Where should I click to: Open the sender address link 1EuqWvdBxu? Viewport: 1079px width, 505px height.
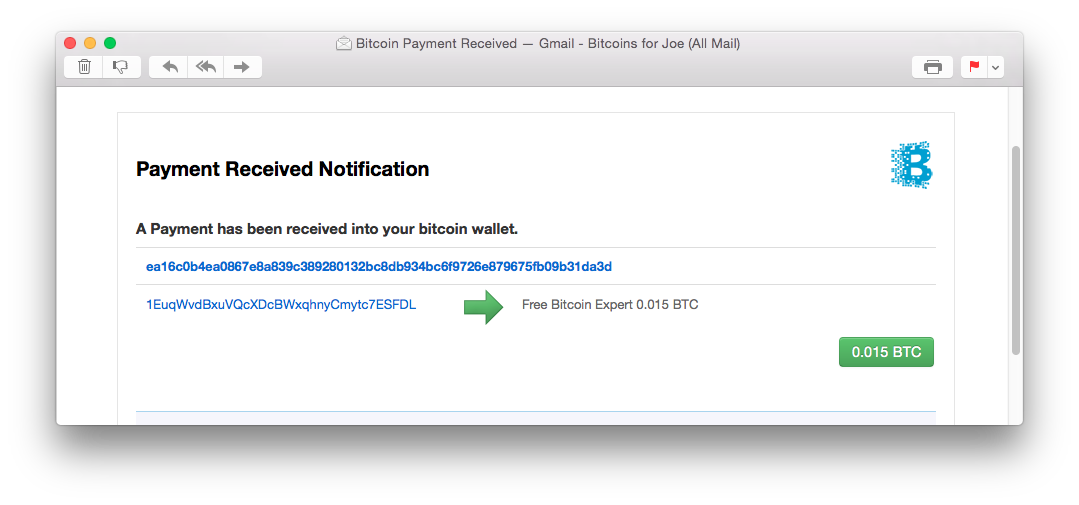pos(281,304)
